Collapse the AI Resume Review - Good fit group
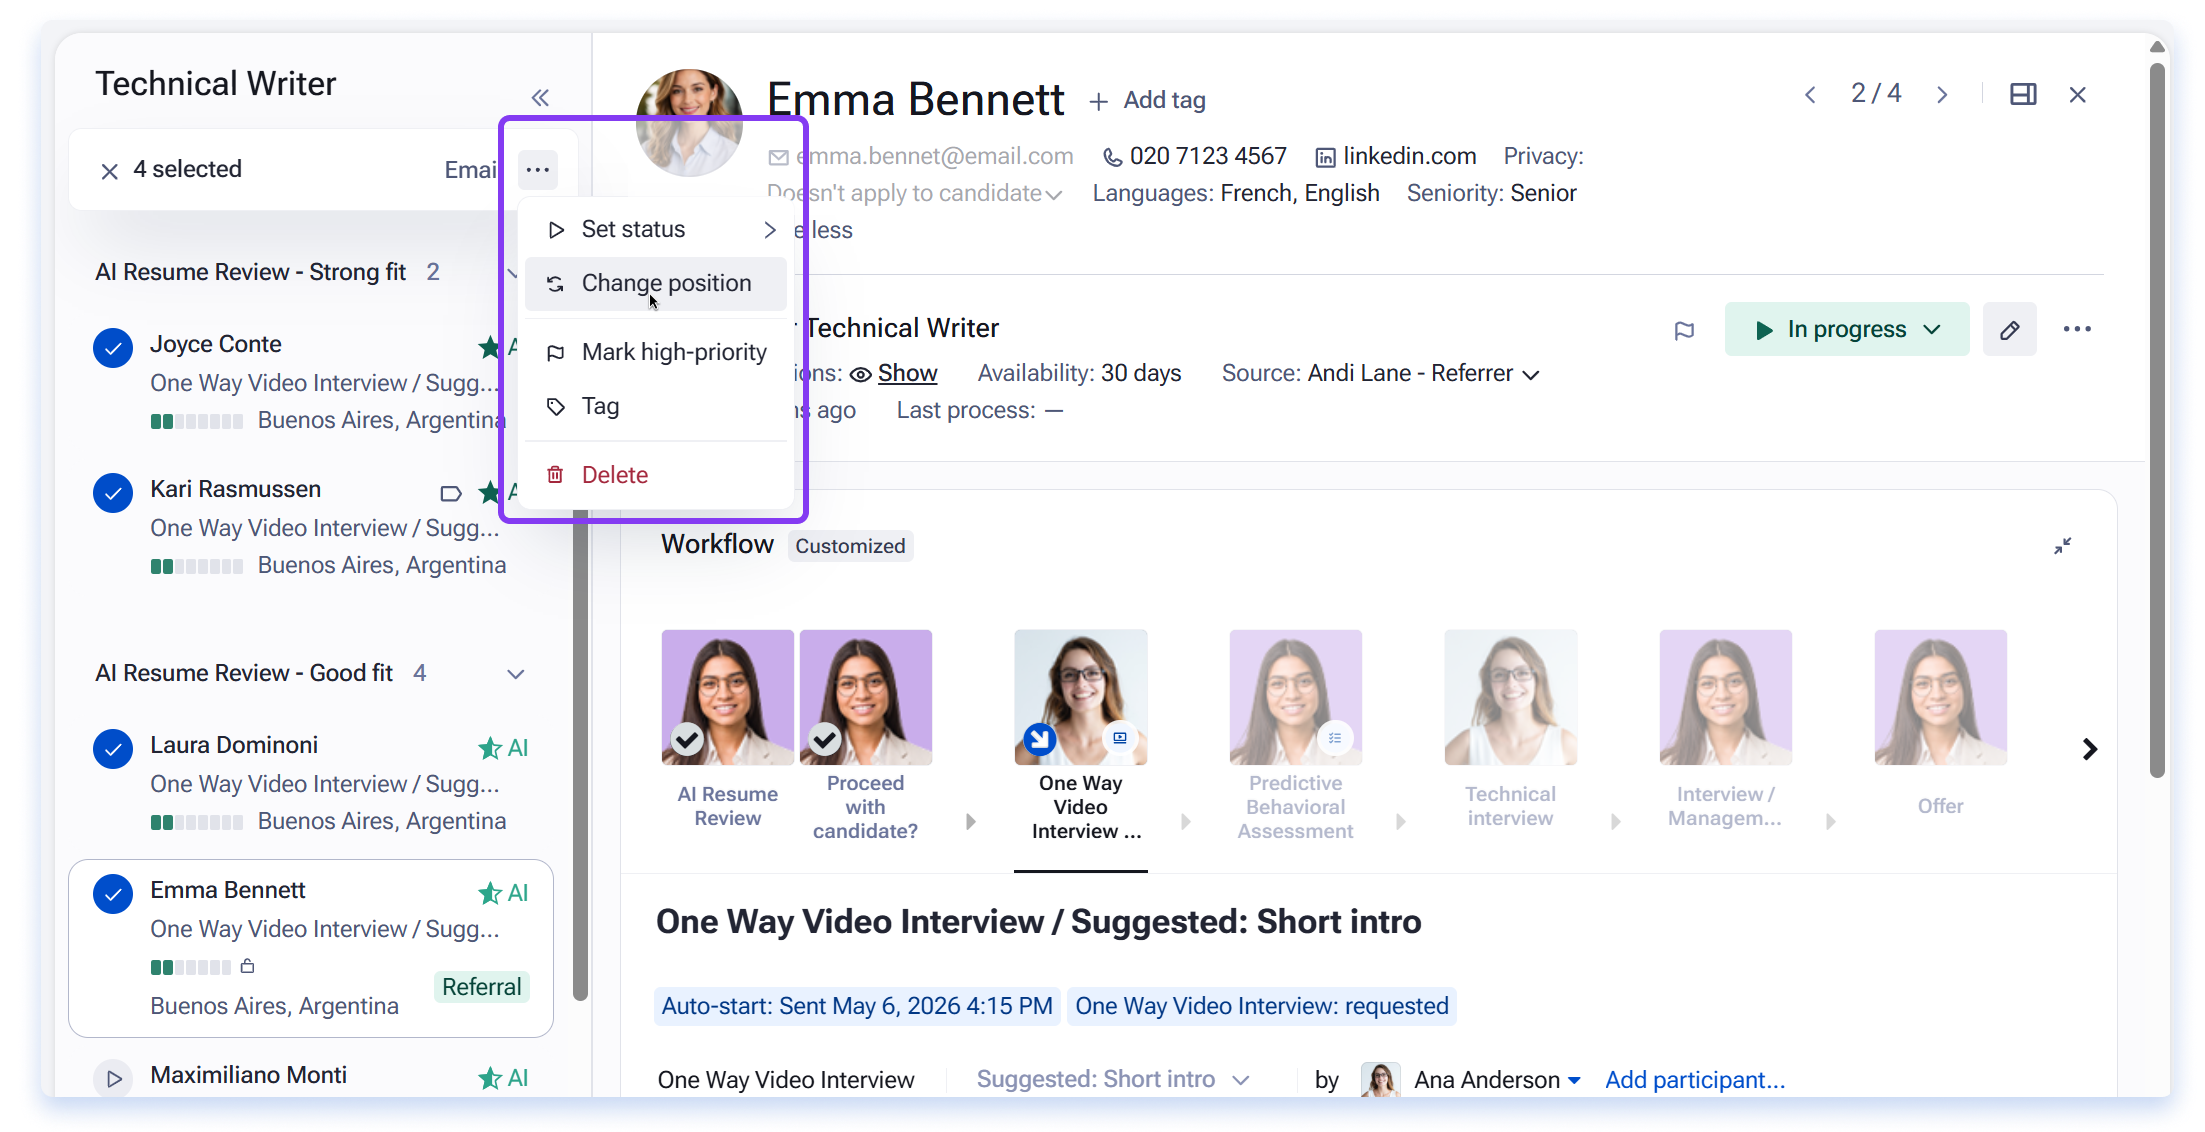The height and width of the screenshot is (1132, 2205). (x=516, y=674)
